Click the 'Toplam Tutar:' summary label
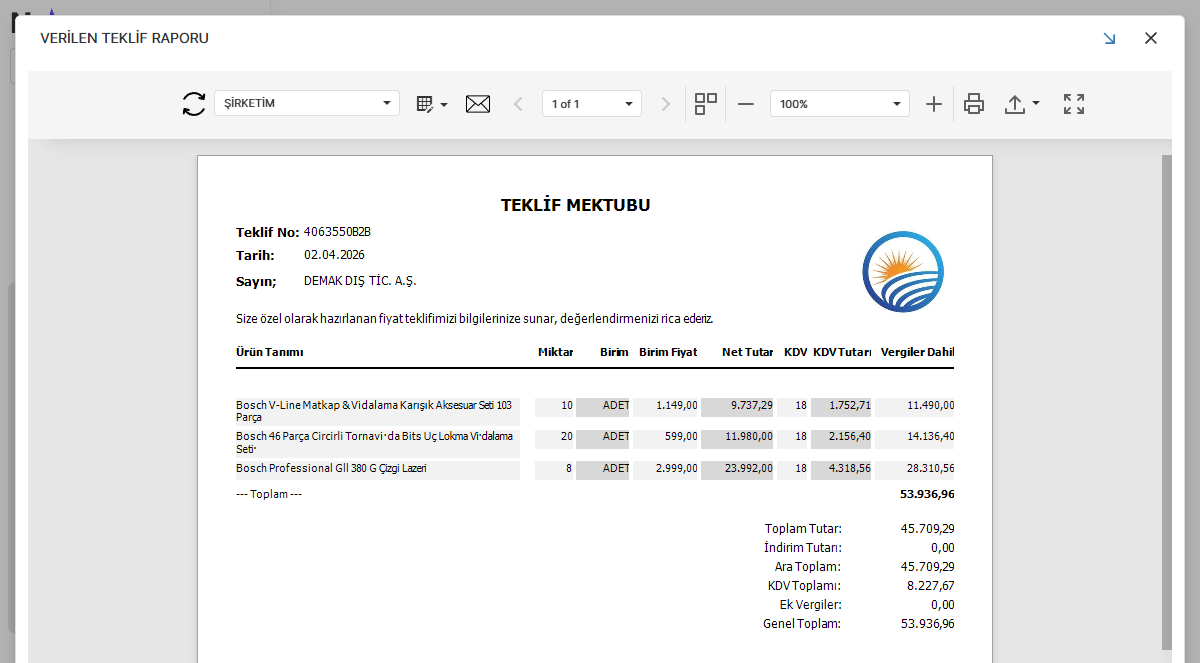This screenshot has height=663, width=1200. (x=803, y=529)
